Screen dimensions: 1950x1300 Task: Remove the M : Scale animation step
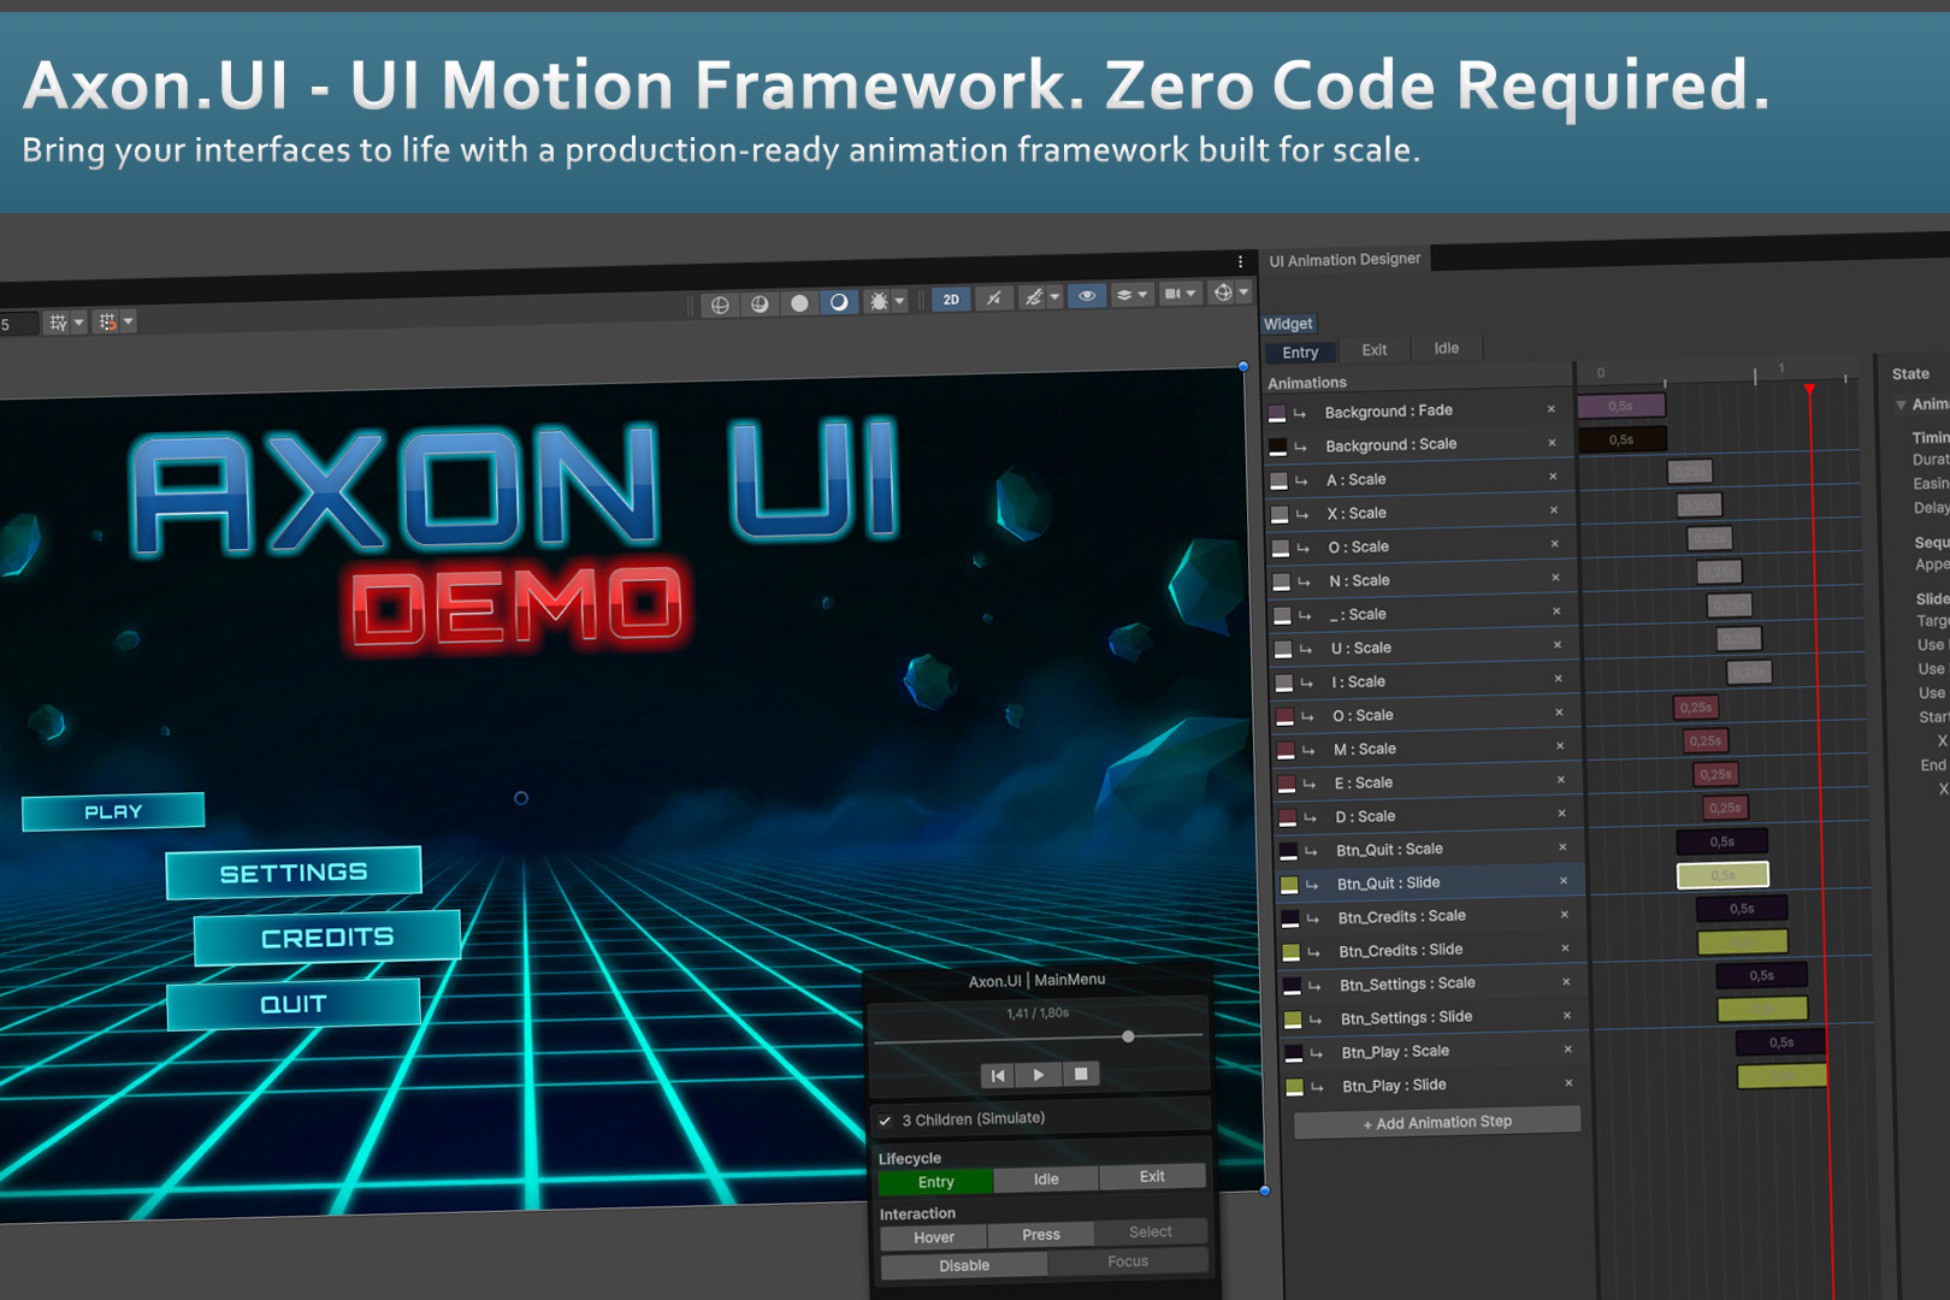pos(1560,746)
